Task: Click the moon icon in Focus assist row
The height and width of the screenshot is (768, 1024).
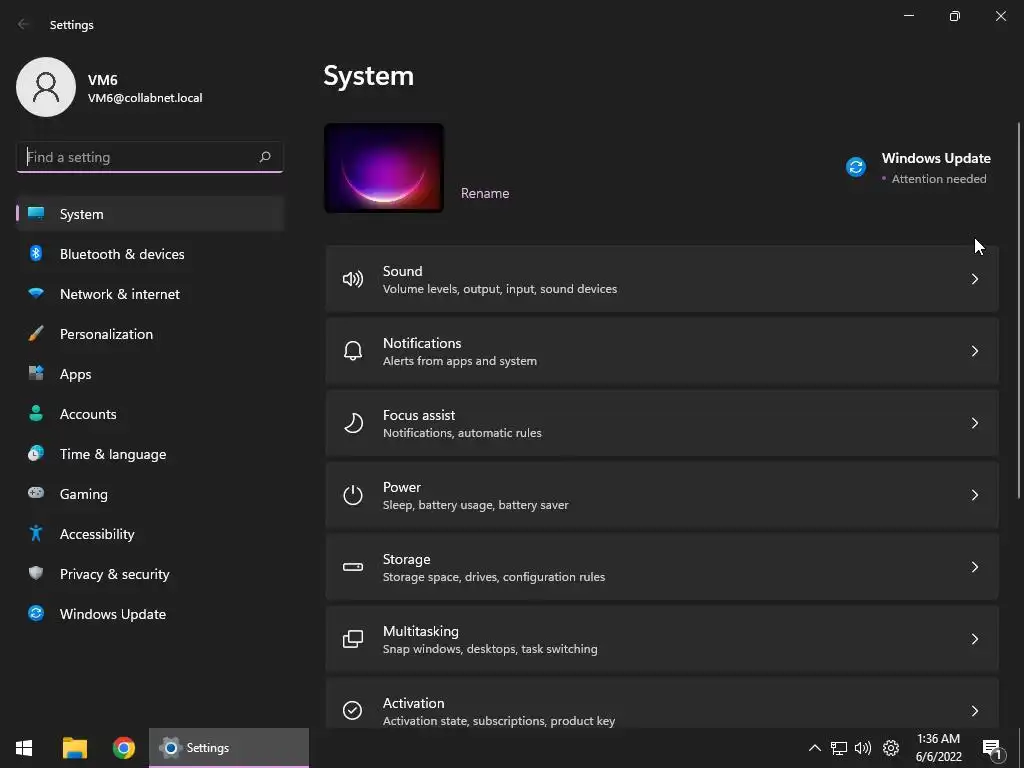Action: pos(353,423)
